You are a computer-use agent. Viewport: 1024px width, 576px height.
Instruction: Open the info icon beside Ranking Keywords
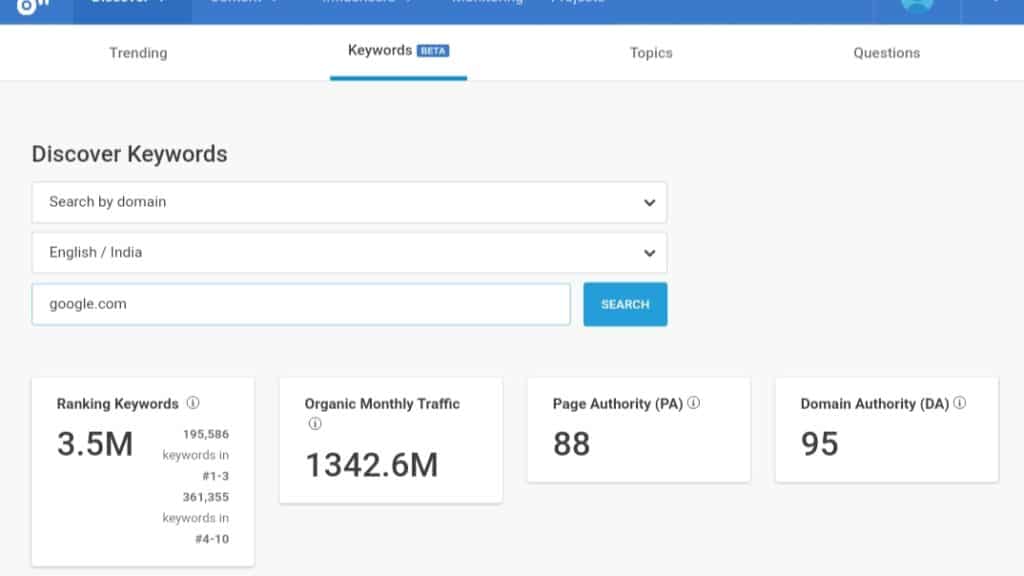(193, 403)
